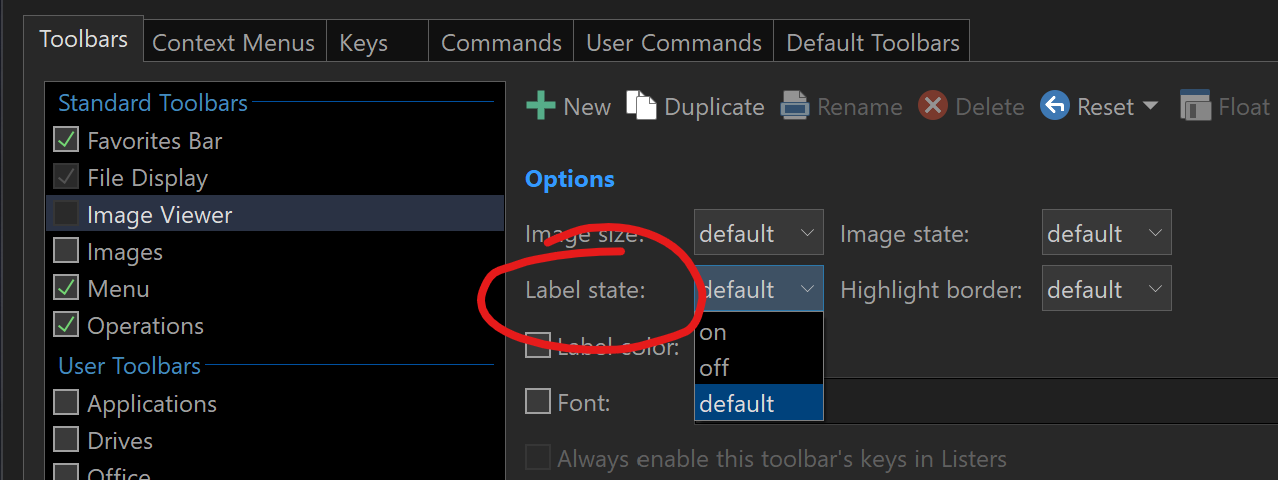Select the Applications toolbar in the list
The height and width of the screenshot is (480, 1278).
152,404
